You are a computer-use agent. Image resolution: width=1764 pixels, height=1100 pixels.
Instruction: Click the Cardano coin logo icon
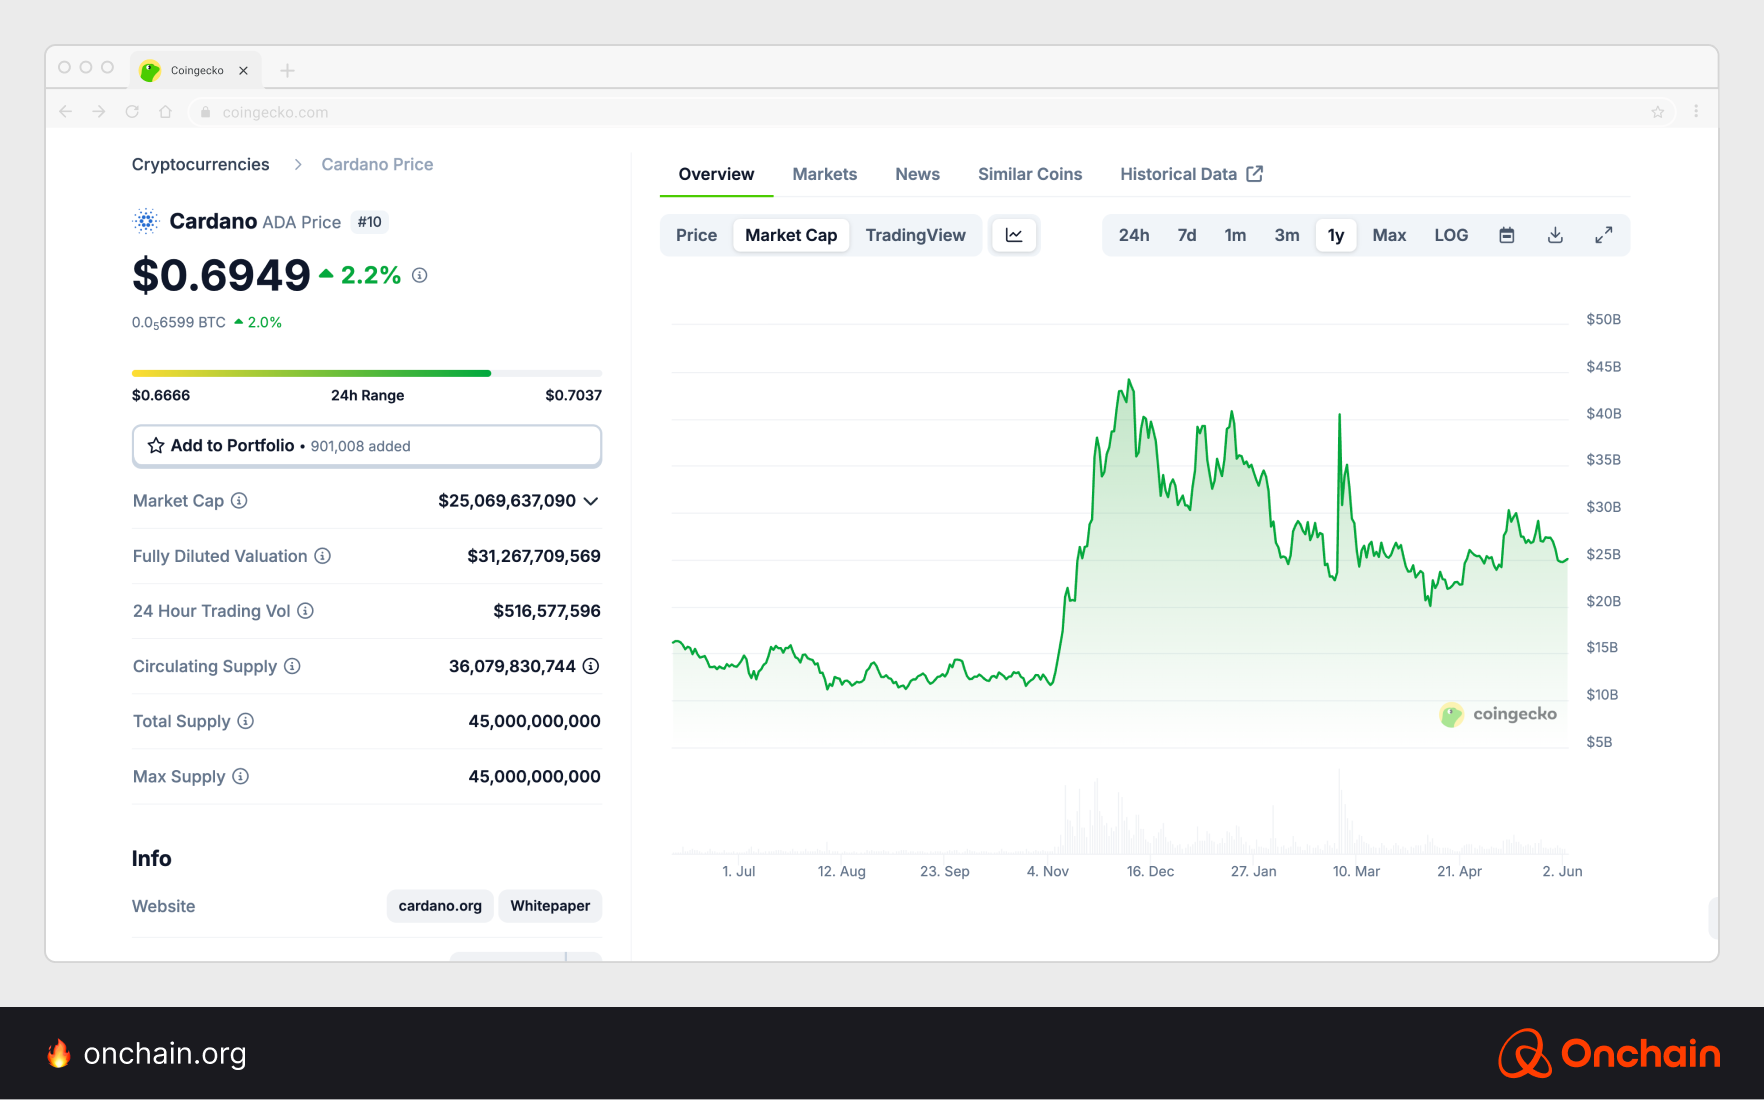click(146, 221)
